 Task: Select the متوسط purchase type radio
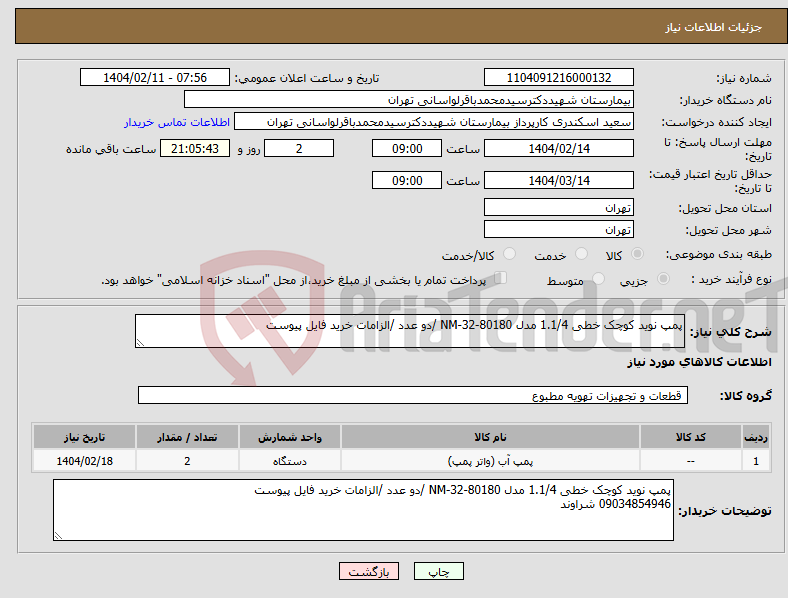pos(598,278)
